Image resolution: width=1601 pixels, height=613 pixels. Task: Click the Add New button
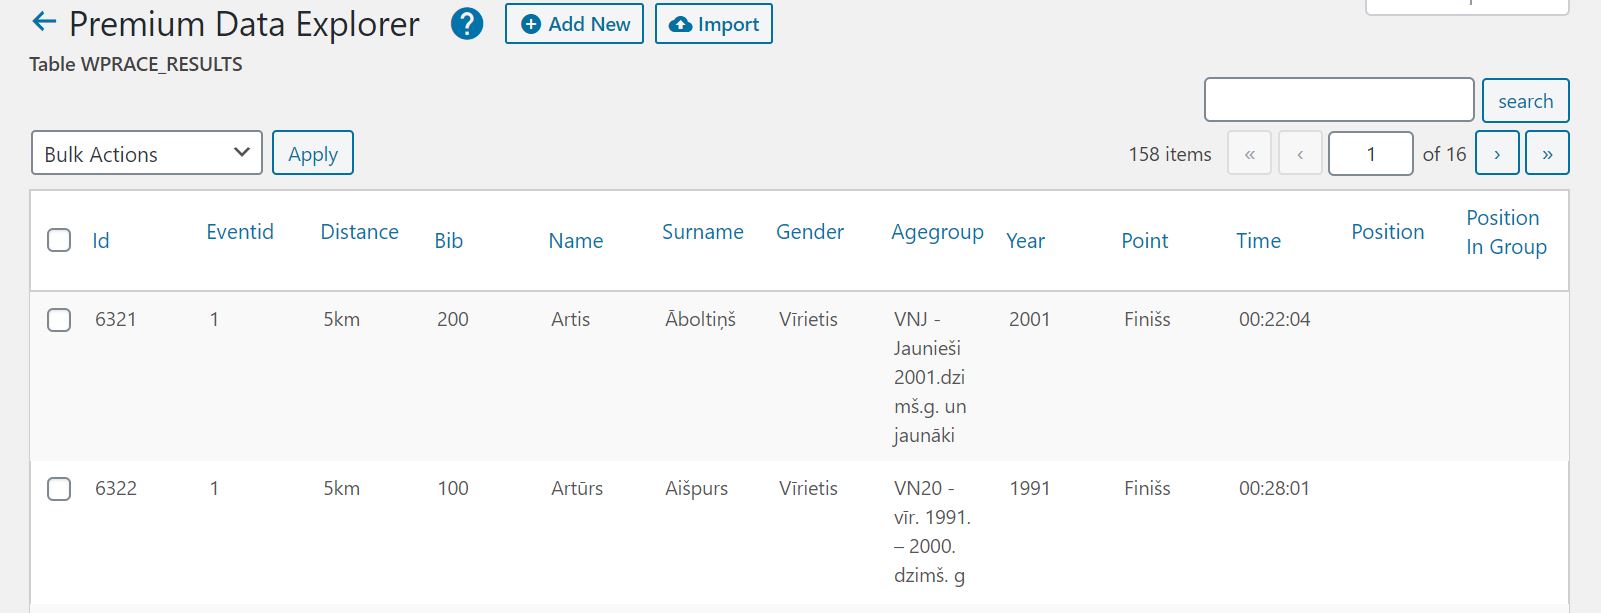coord(574,24)
